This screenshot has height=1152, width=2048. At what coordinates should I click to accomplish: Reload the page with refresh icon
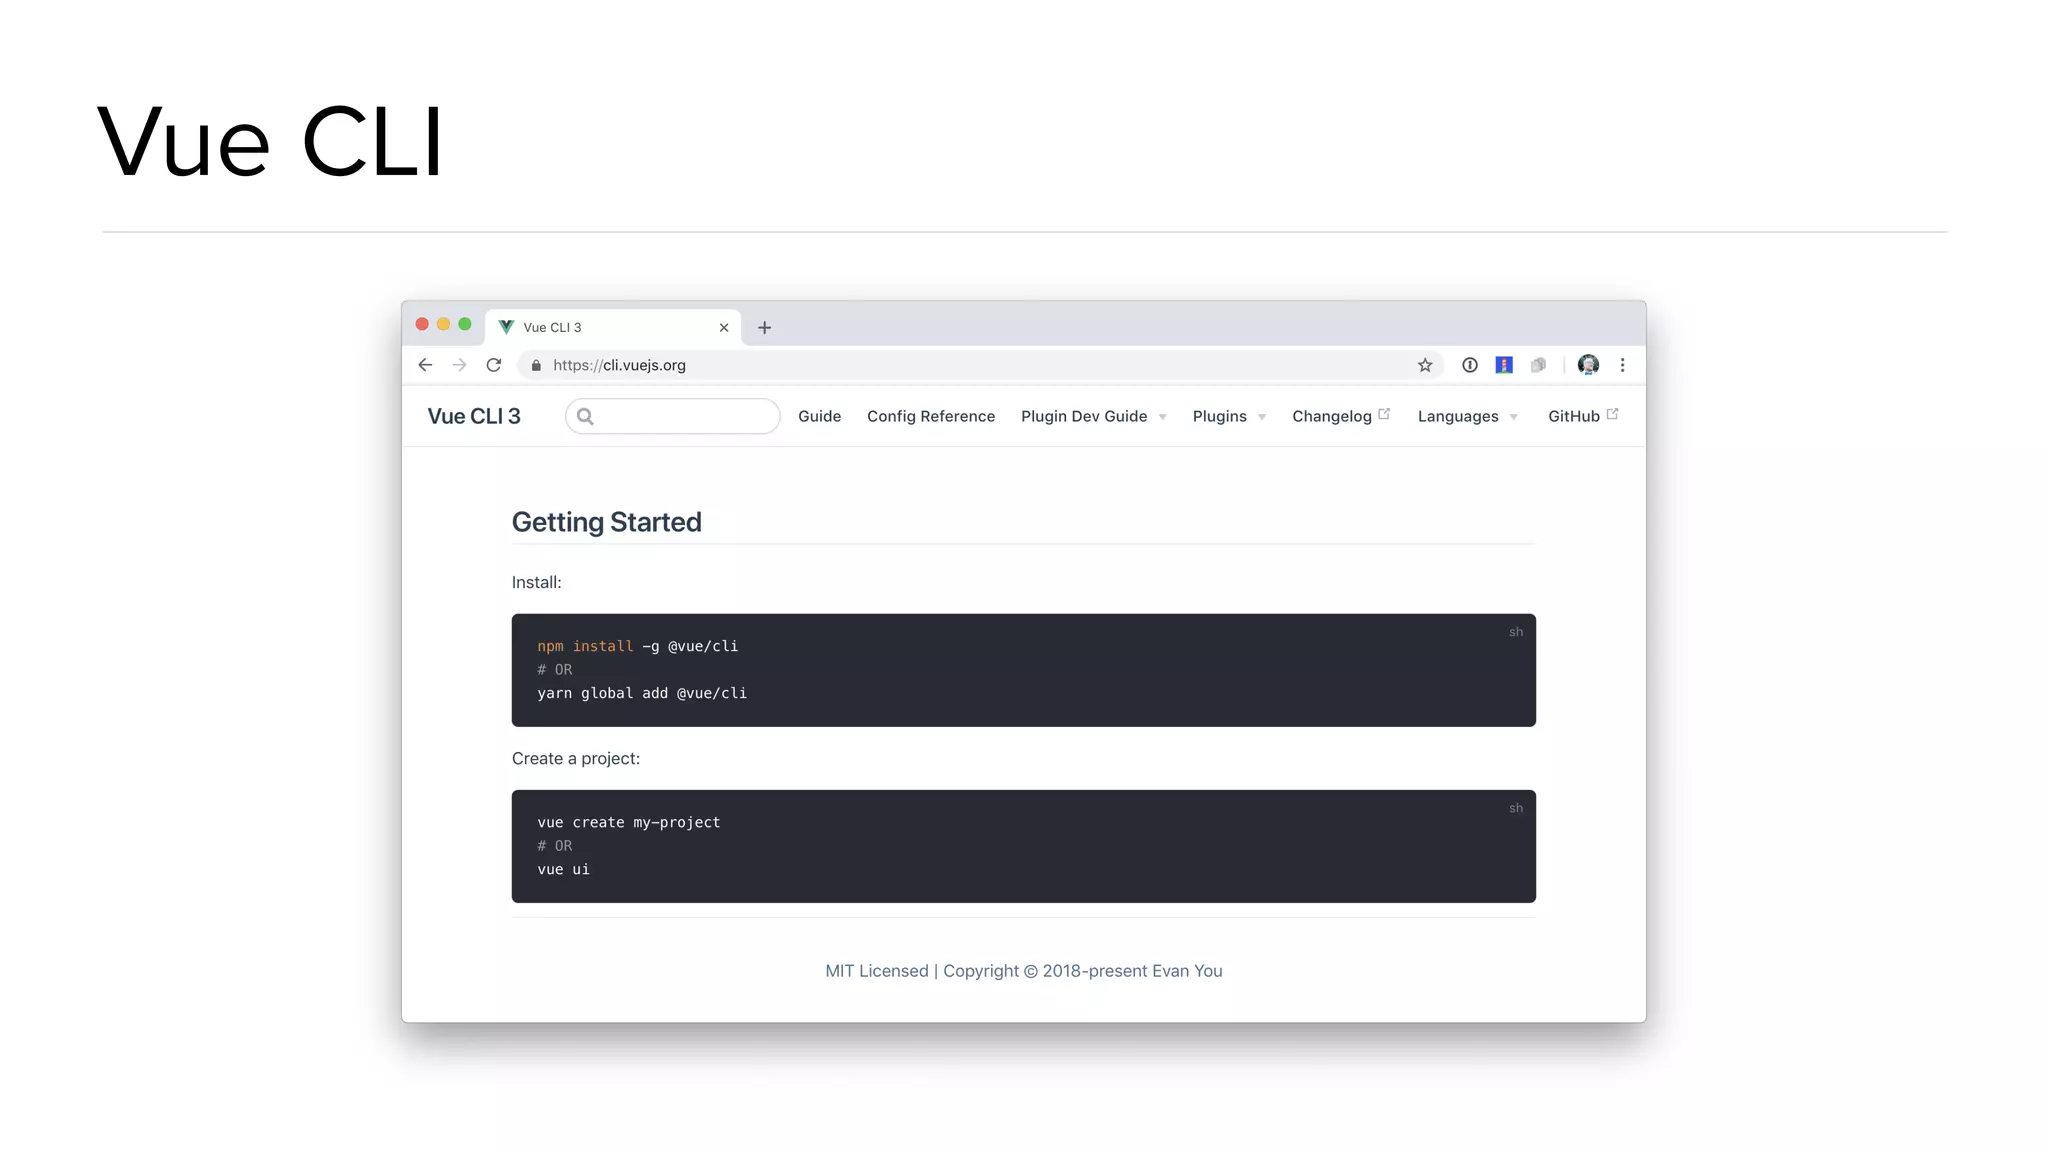point(494,365)
